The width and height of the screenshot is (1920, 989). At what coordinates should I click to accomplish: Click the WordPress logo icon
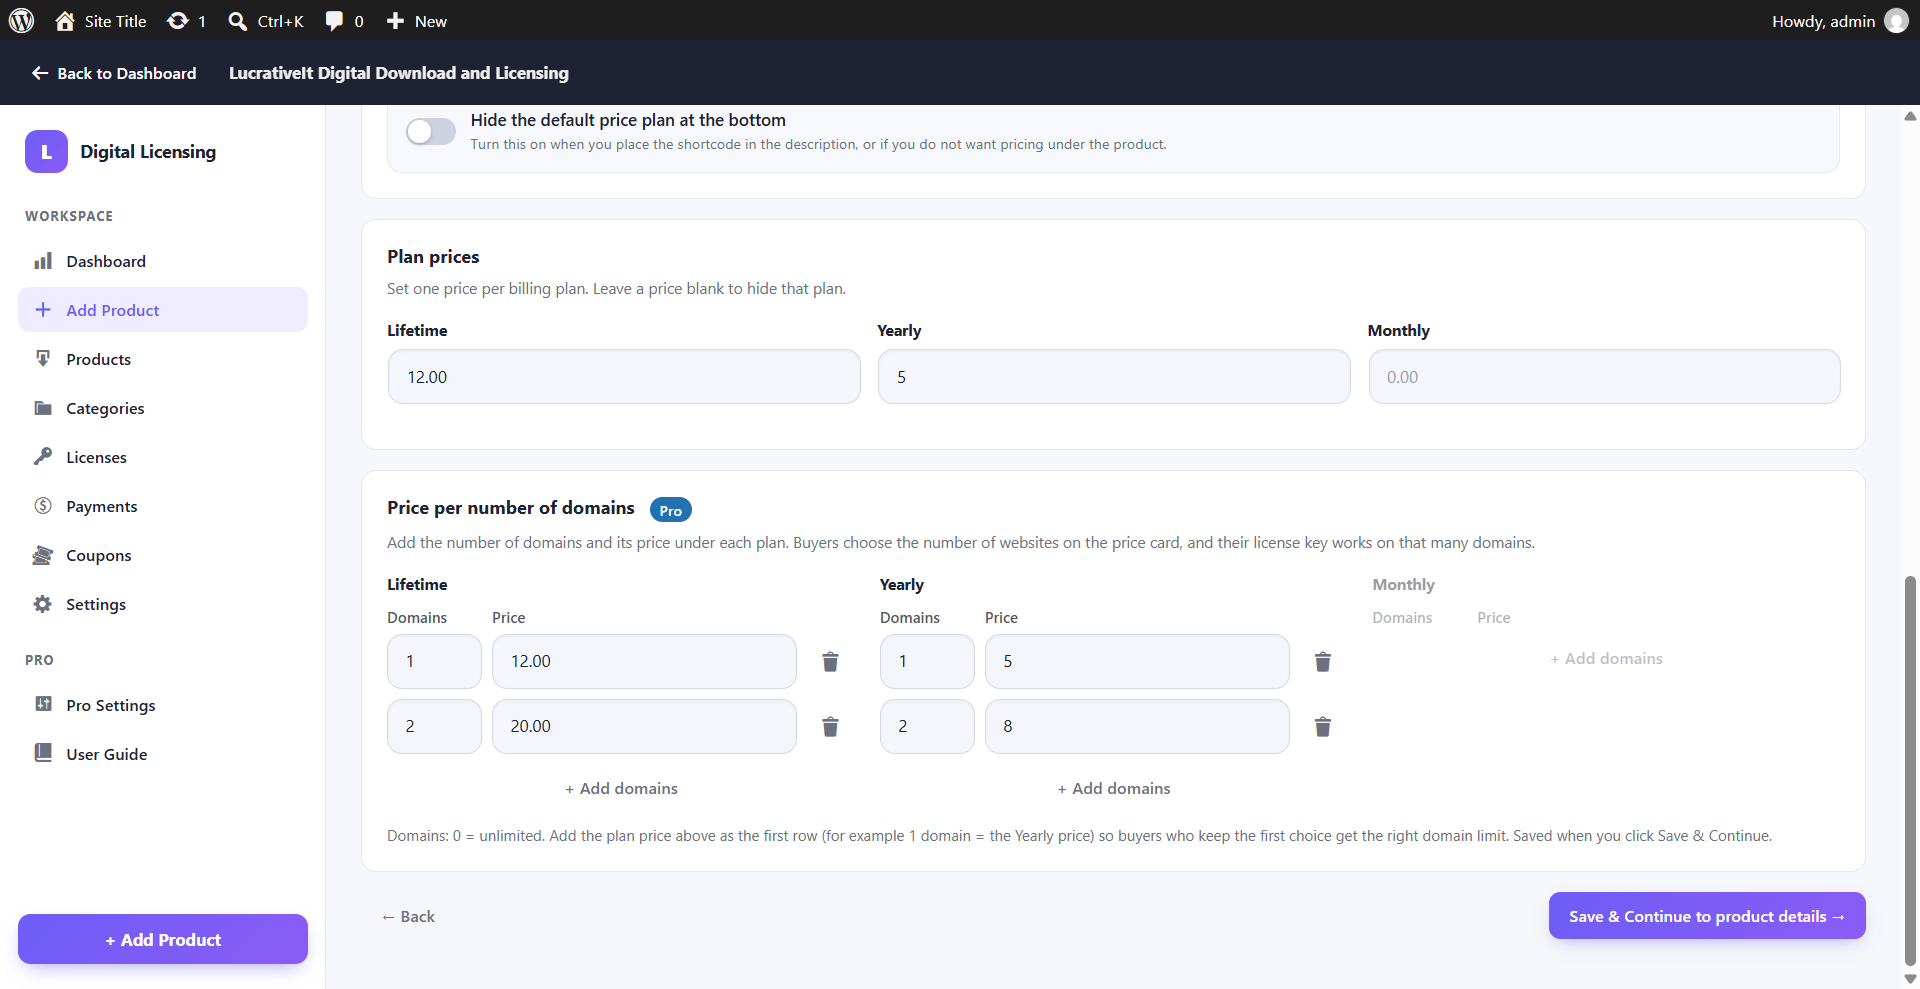21,21
